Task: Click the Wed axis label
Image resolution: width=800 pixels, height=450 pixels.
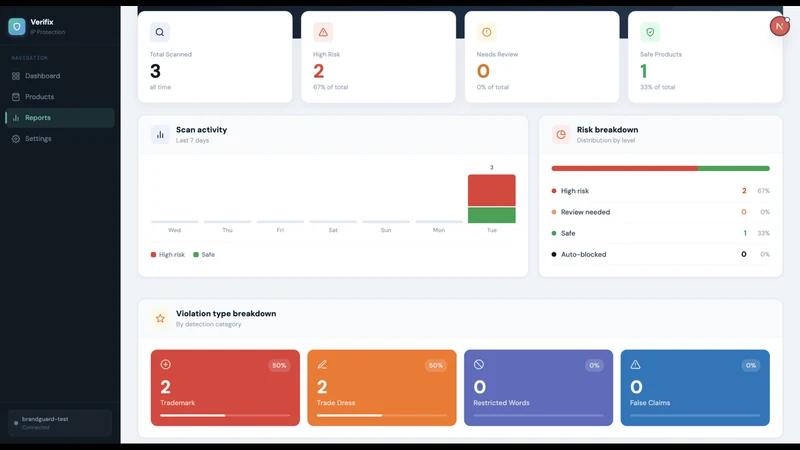Action: [x=174, y=230]
